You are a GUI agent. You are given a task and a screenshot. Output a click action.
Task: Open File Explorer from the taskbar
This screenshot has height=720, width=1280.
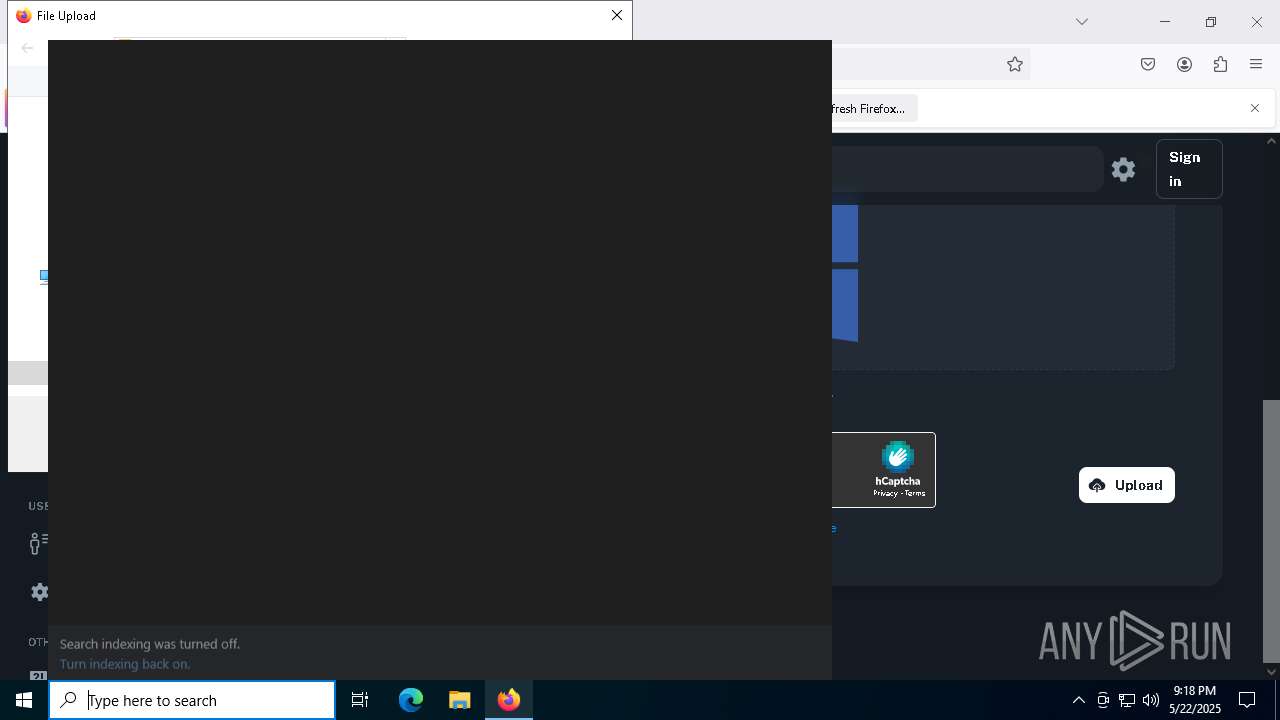[x=459, y=700]
